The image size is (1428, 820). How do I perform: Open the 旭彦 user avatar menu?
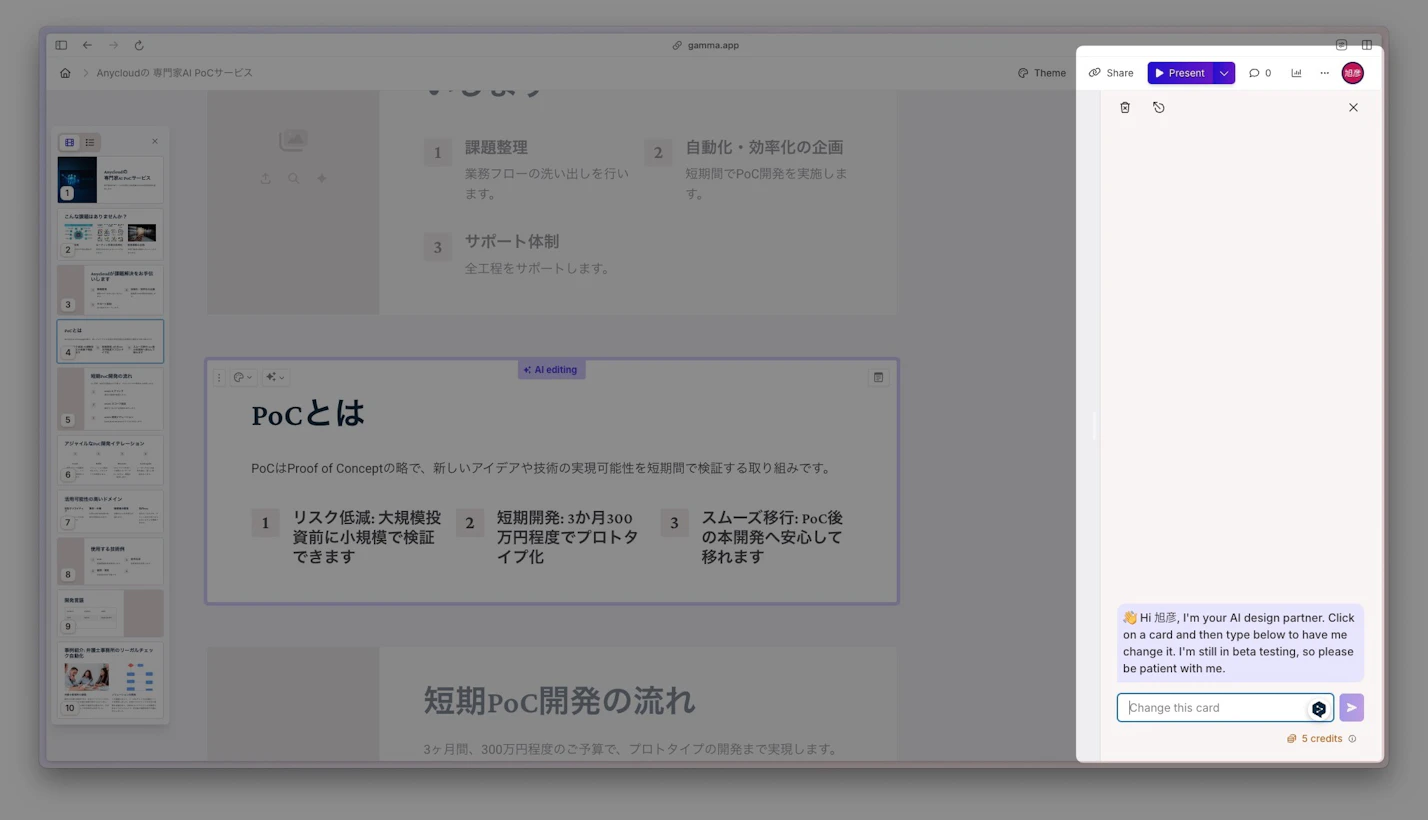[1352, 73]
